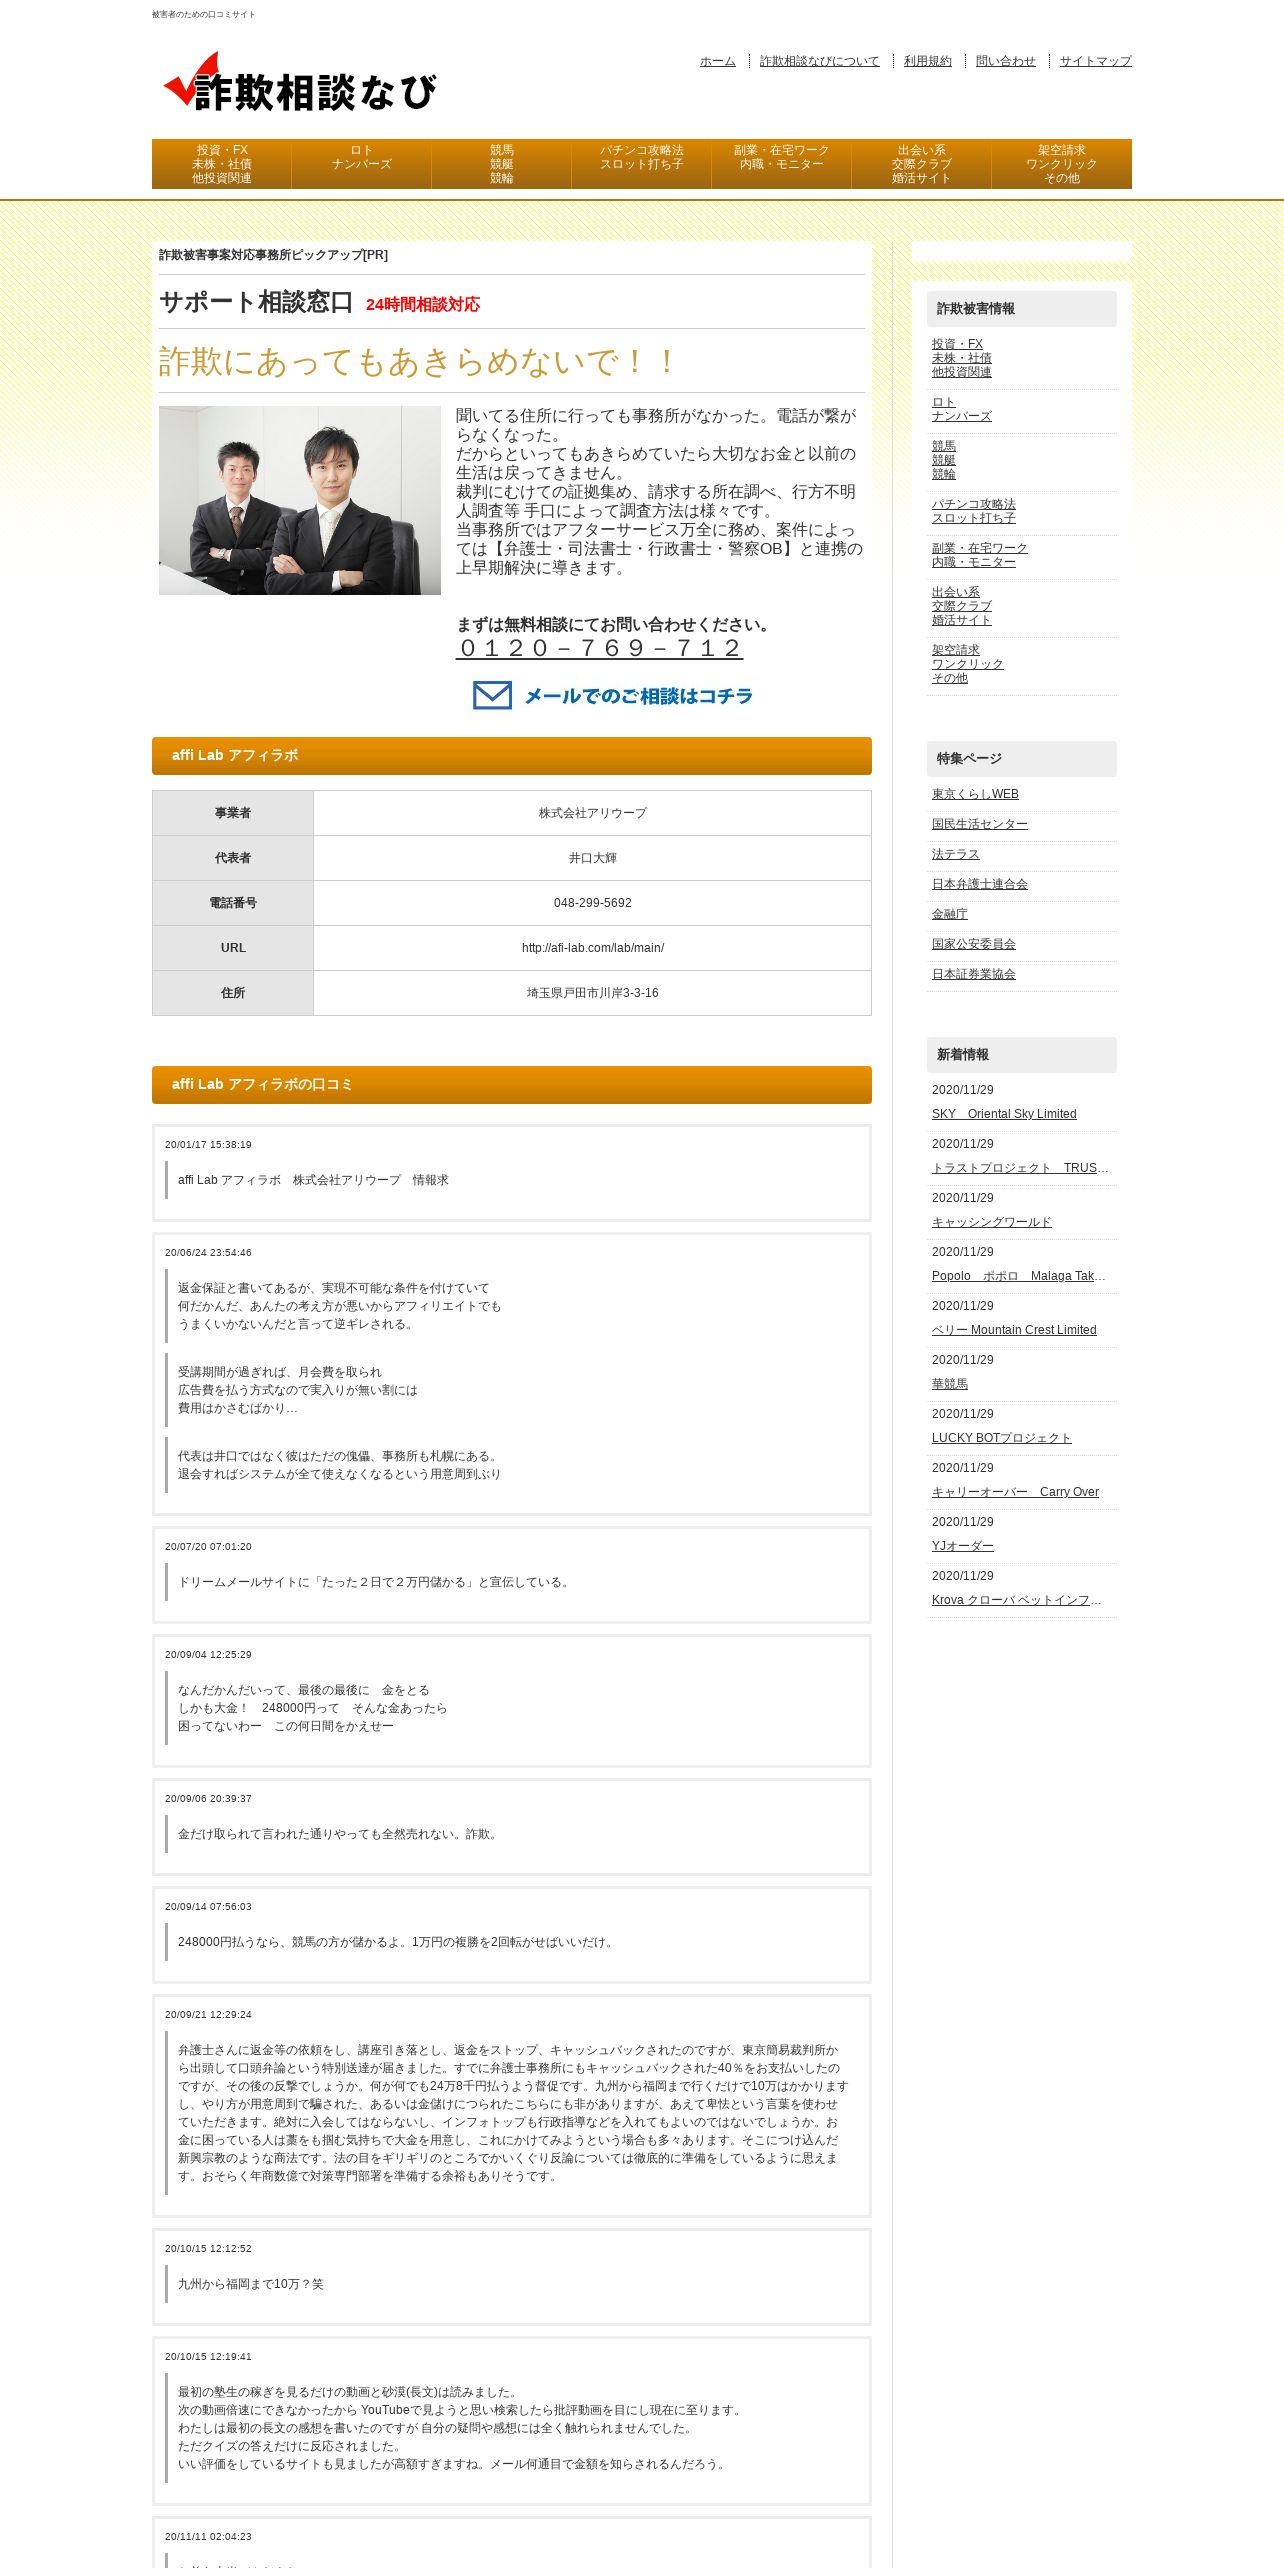Click the サポート相談窓口 heading
The height and width of the screenshot is (2568, 1284).
tap(256, 302)
